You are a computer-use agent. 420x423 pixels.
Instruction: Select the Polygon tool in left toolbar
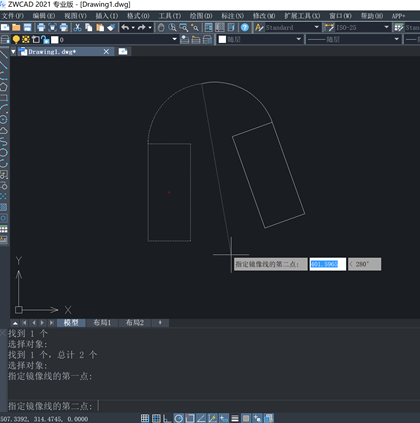(4, 87)
